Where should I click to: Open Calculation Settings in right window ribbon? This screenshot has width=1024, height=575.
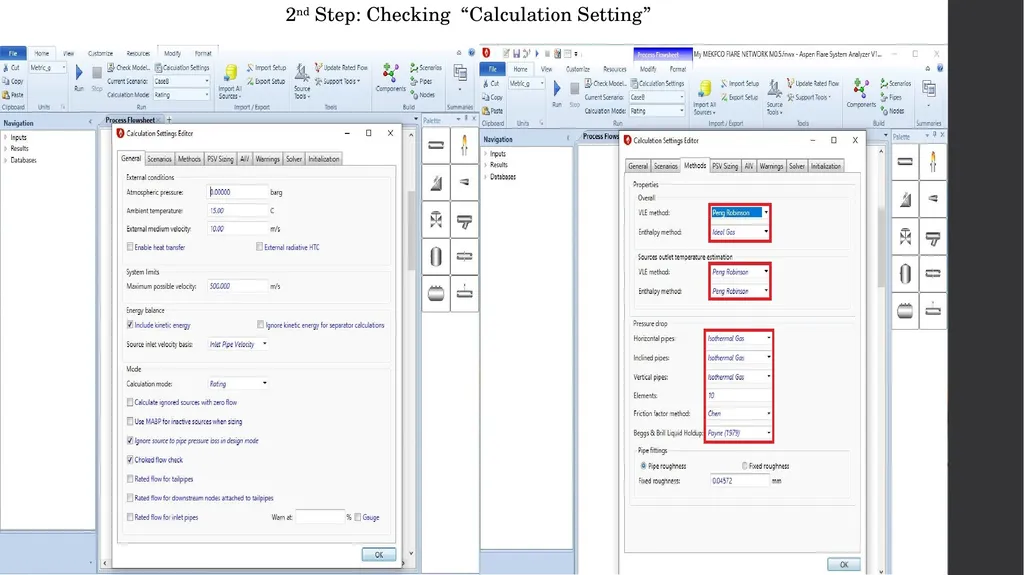656,84
